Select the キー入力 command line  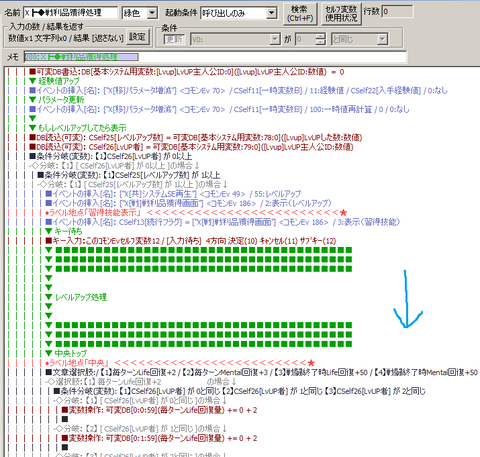191,241
